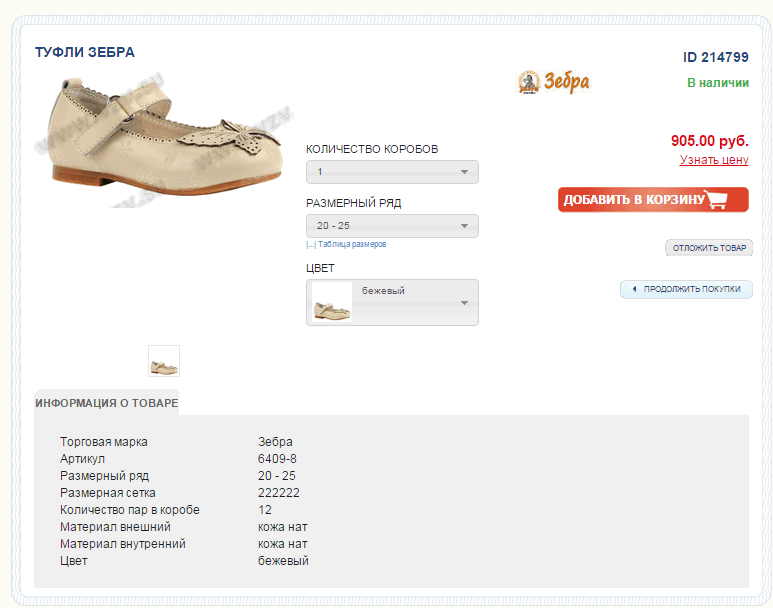Image resolution: width=773 pixels, height=608 pixels.
Task: Click the product ID 214799
Action: [716, 57]
